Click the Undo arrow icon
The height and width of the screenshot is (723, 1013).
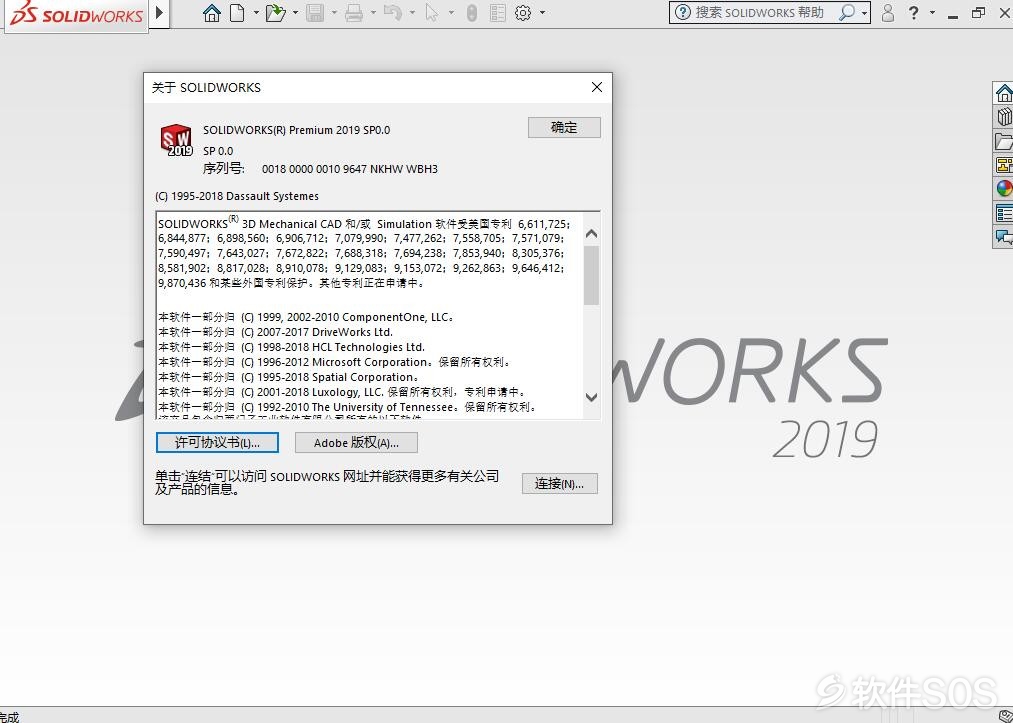[392, 12]
